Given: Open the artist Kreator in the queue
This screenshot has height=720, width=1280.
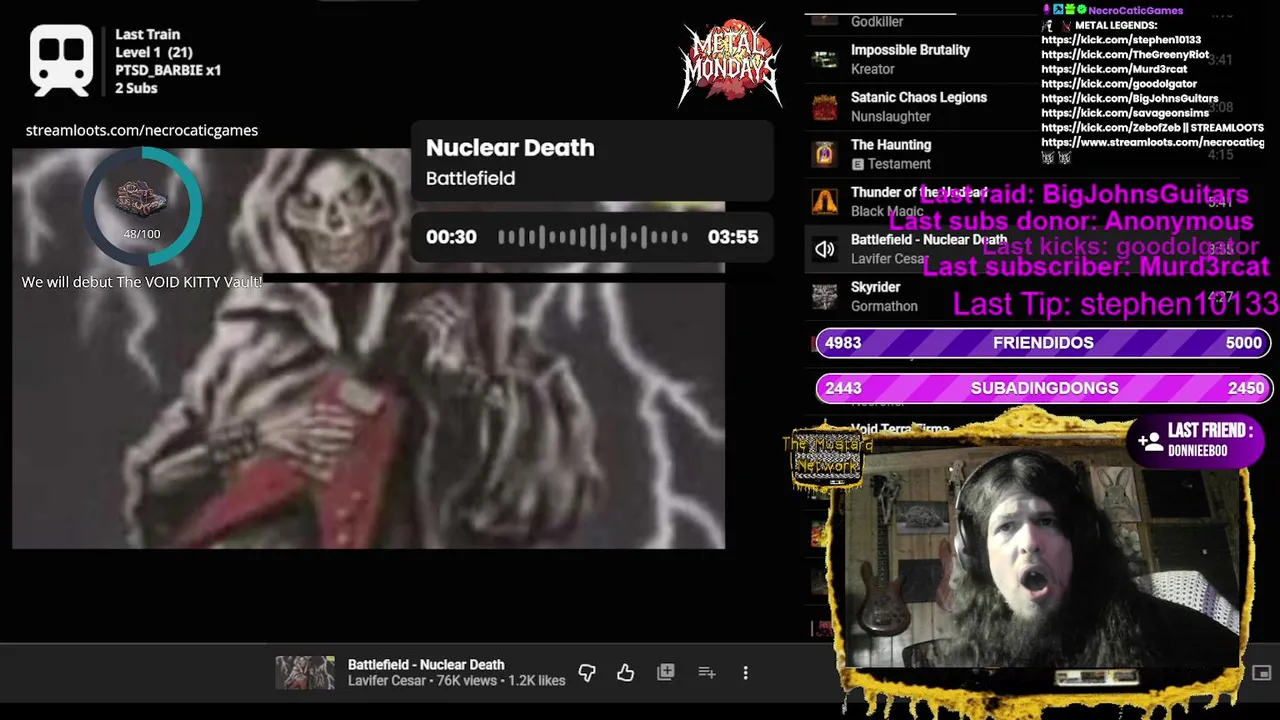Looking at the screenshot, I should pos(872,69).
